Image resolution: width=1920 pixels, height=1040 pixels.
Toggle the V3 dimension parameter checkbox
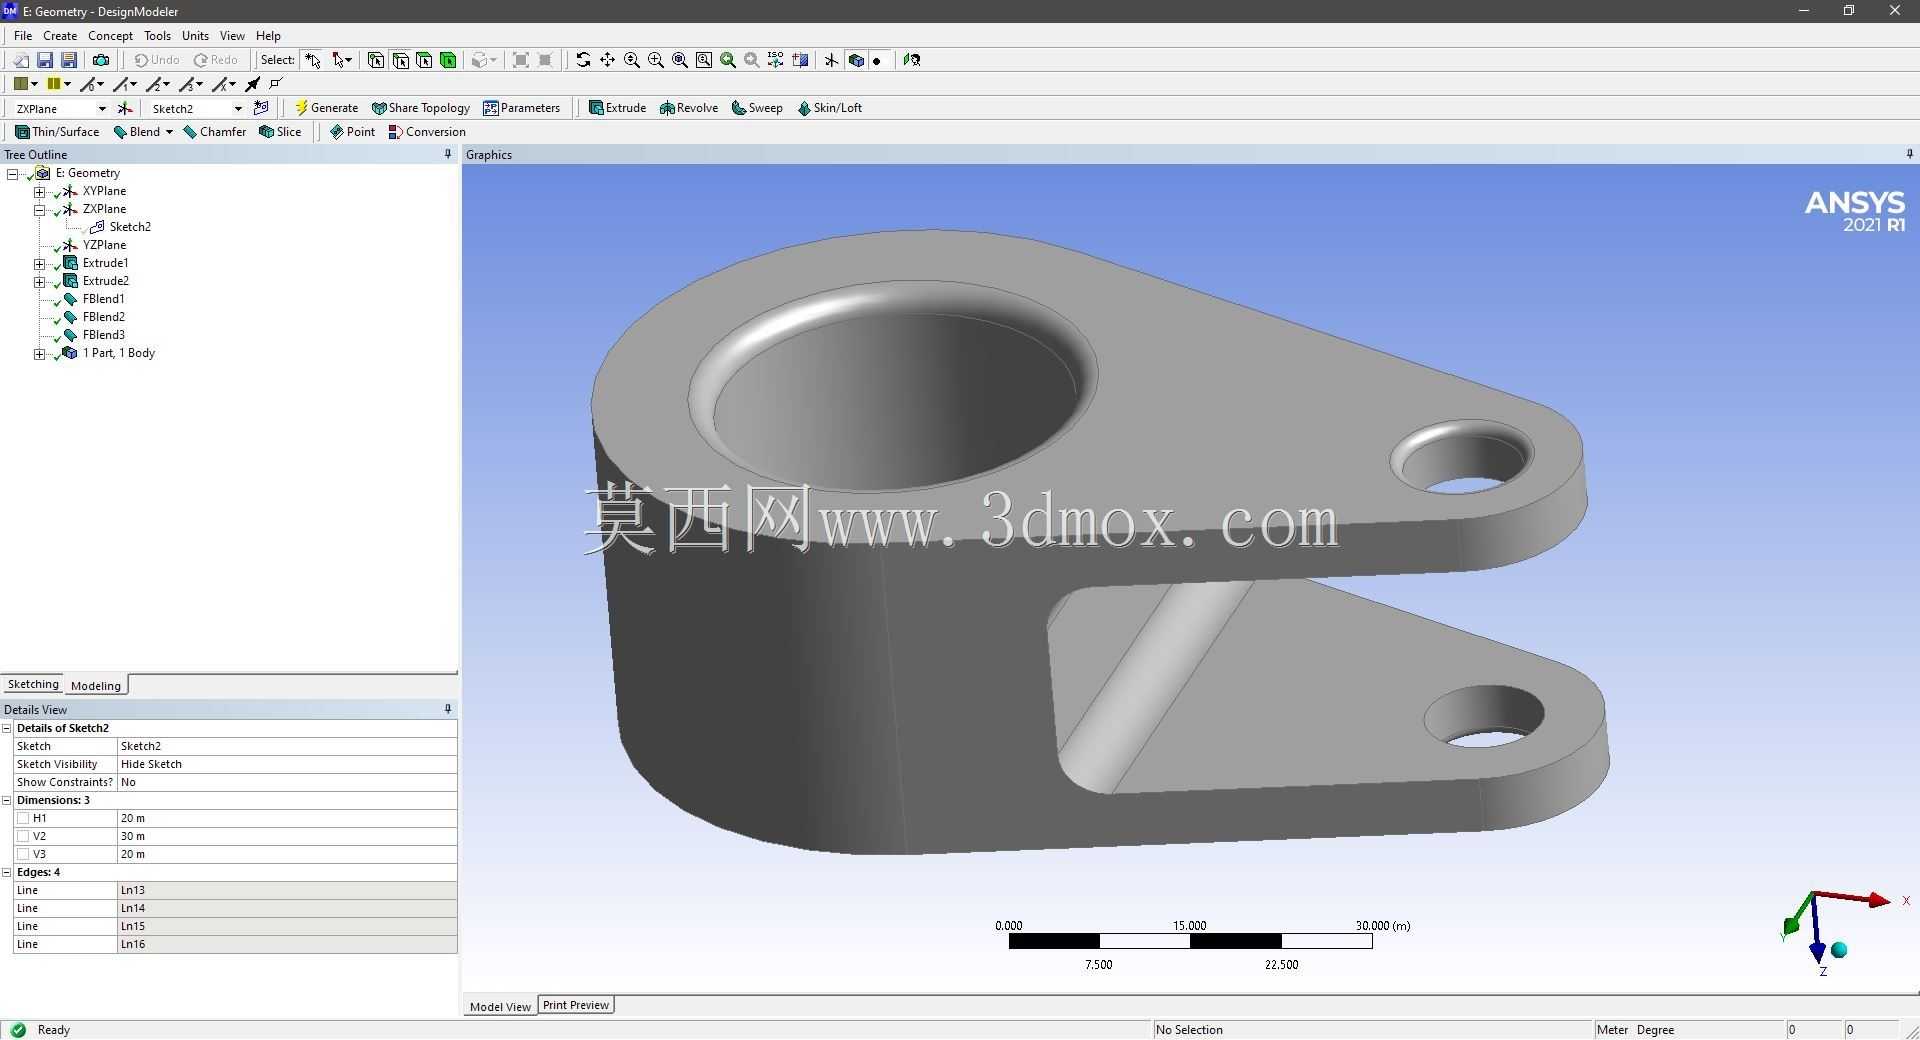coord(23,854)
